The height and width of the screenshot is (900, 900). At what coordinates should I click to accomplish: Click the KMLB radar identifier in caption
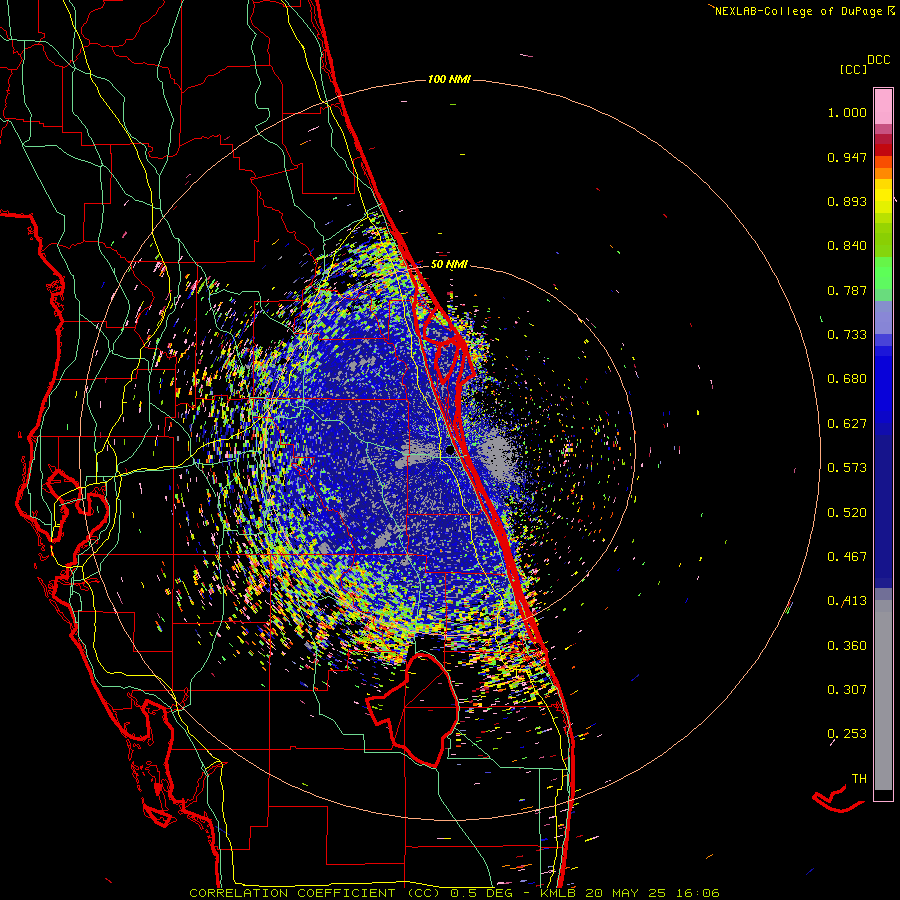click(558, 893)
